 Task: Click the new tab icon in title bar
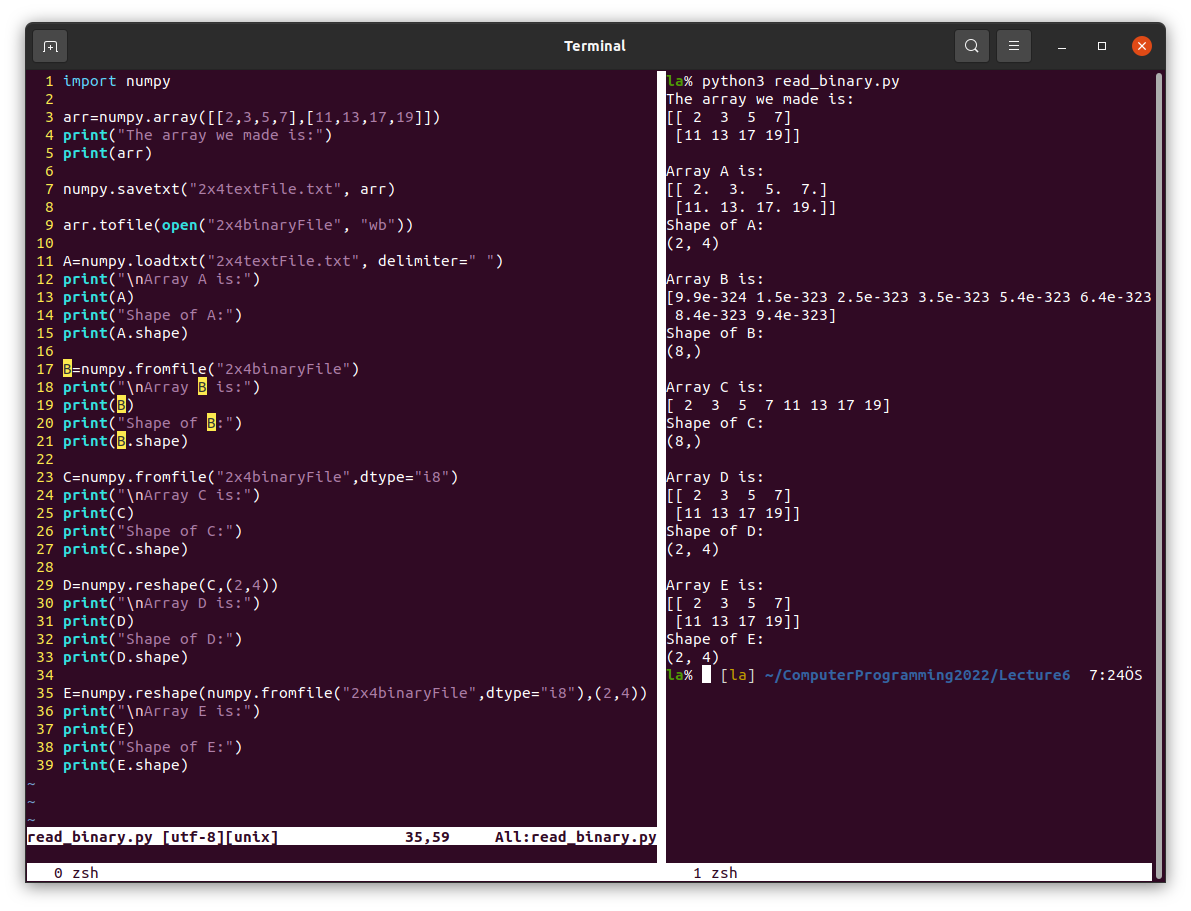50,46
